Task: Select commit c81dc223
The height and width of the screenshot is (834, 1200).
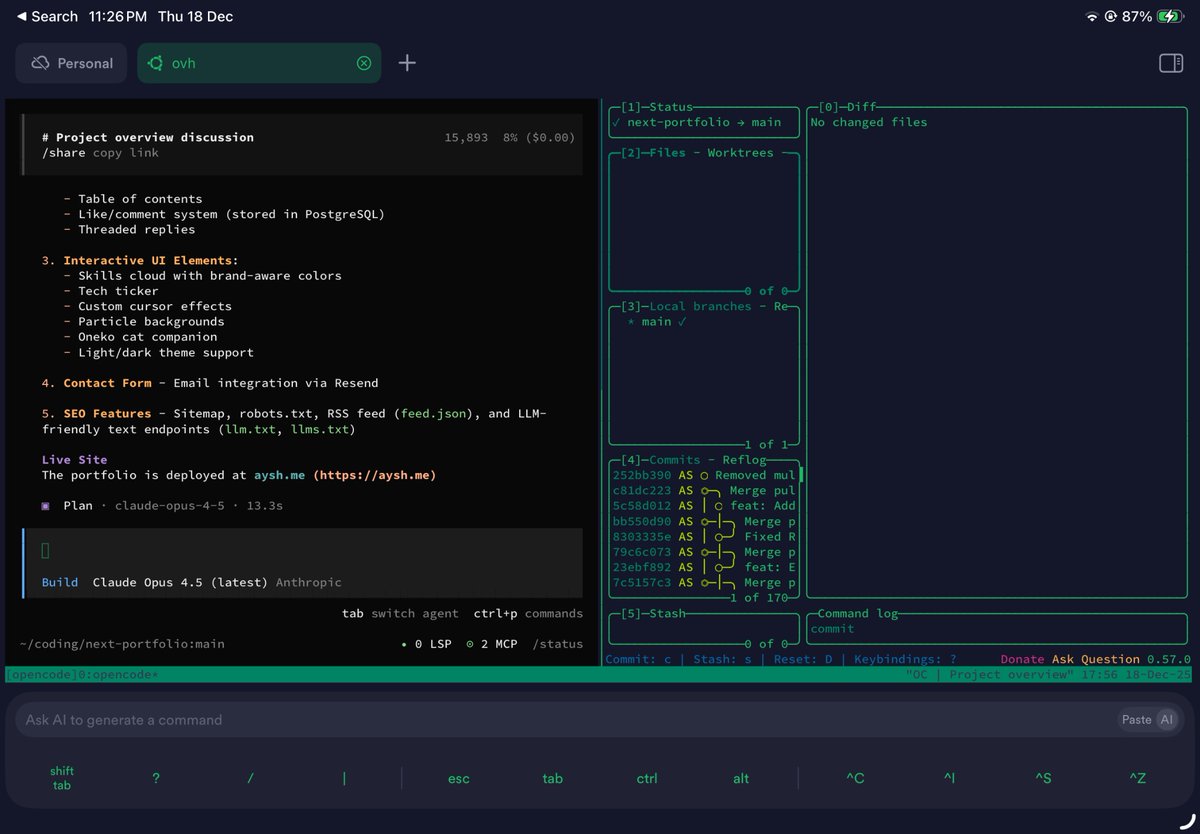Action: (x=704, y=491)
